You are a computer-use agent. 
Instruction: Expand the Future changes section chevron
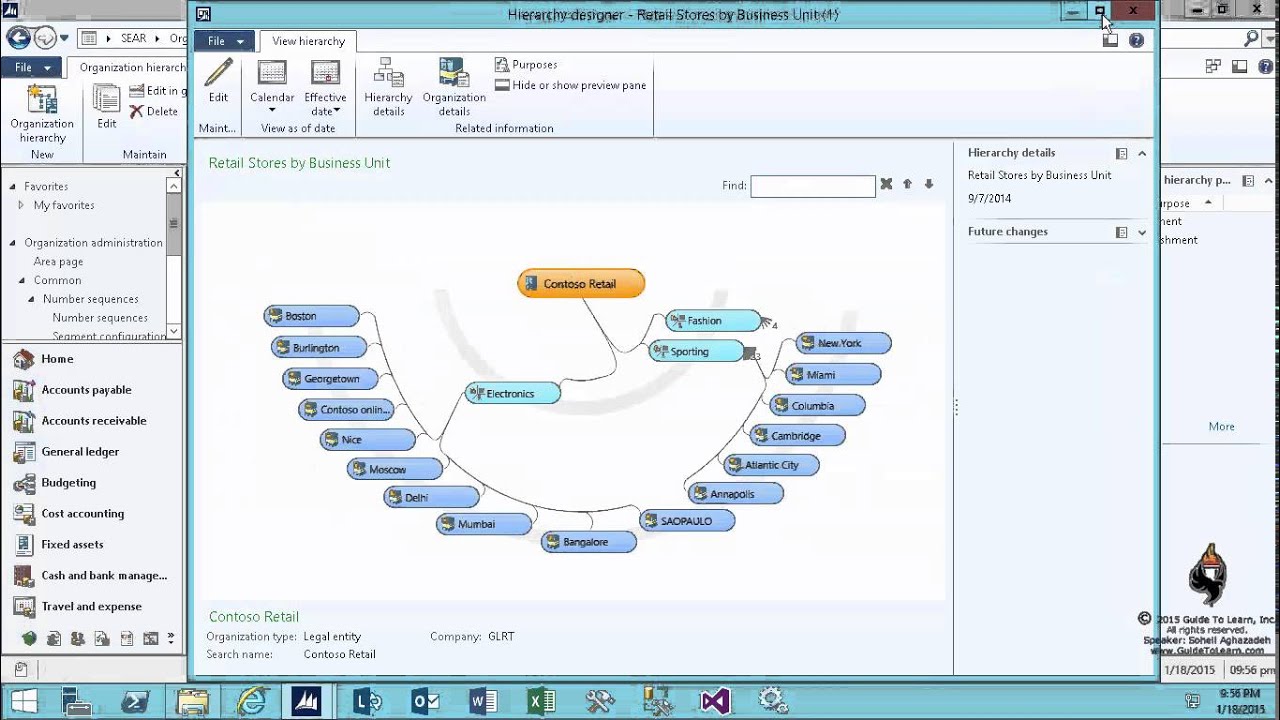1142,232
